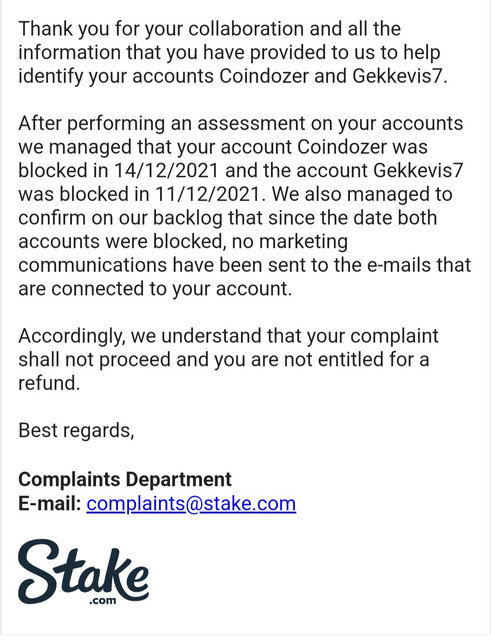Click the bold "Complaints Department" signature line
Viewport: 491px width, 640px height.
click(125, 479)
